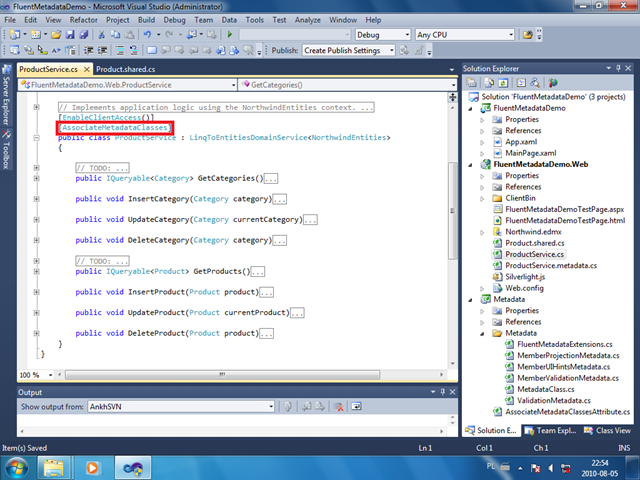The height and width of the screenshot is (480, 640).
Task: Open Windows Explorer from the taskbar
Action: [54, 468]
